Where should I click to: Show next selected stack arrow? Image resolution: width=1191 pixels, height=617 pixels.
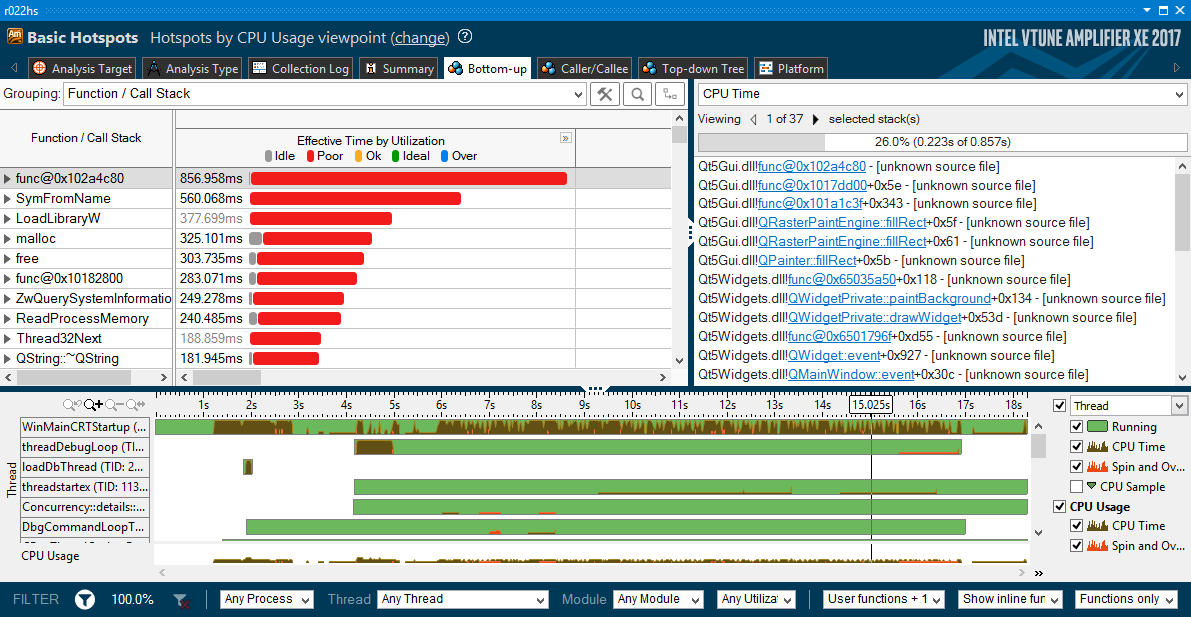(816, 119)
